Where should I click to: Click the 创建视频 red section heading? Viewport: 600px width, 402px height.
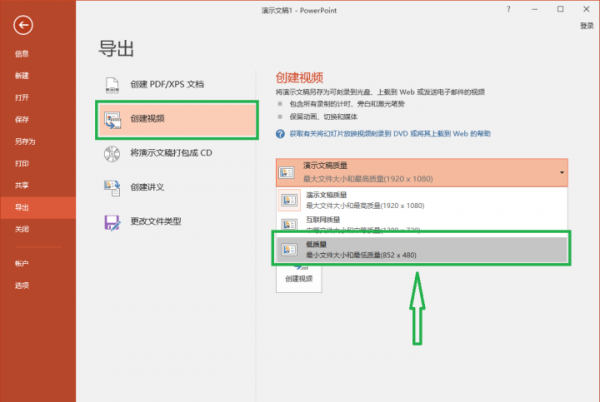coord(299,78)
